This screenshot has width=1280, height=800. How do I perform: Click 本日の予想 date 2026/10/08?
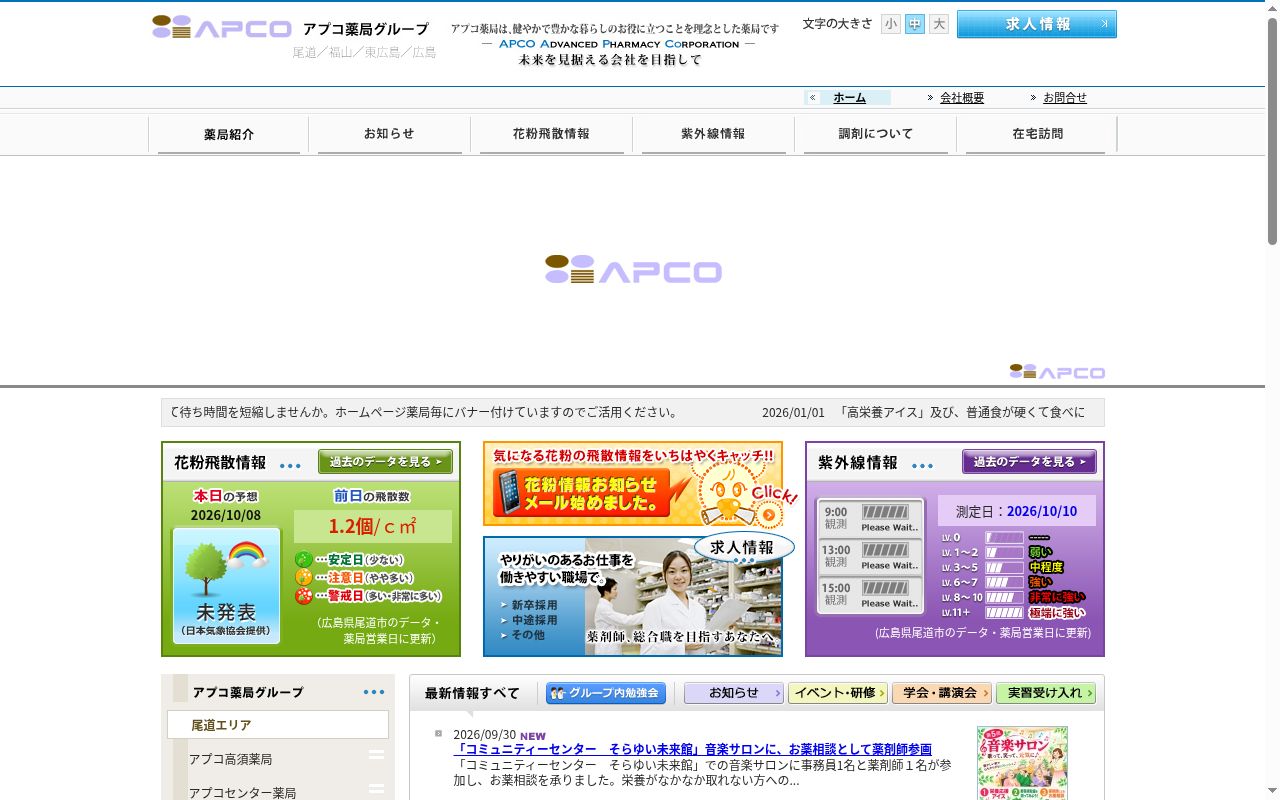click(x=226, y=516)
